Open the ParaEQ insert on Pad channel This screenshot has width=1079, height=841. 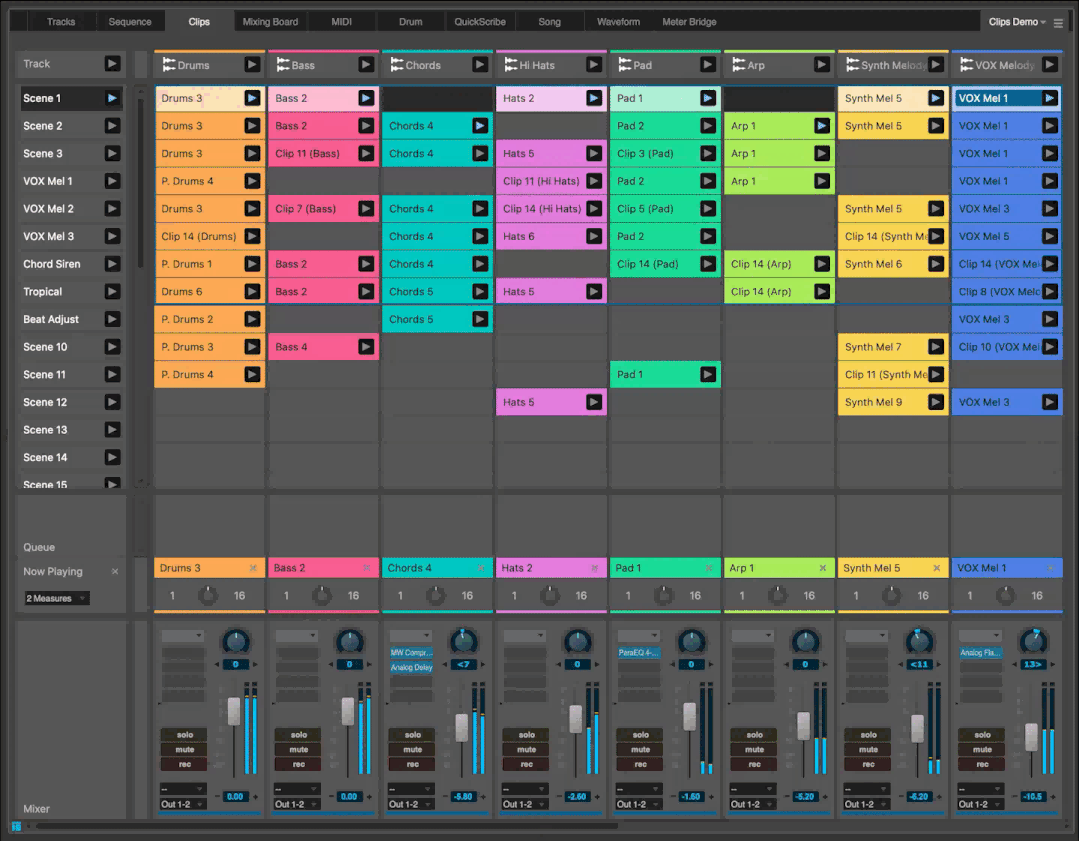tap(640, 653)
